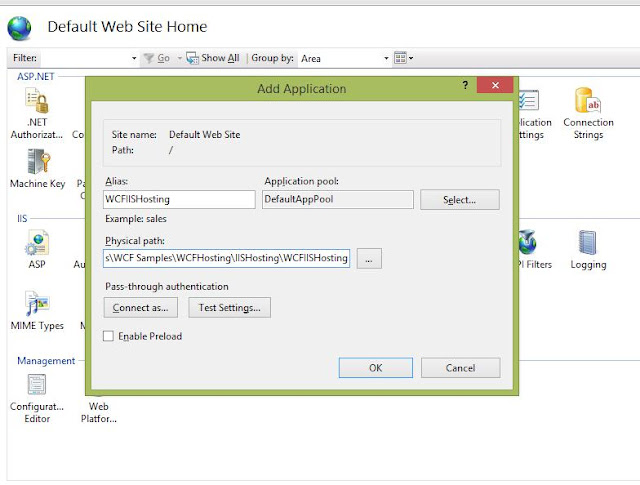Open the Go button dropdown arrow
Viewport: 640px width, 485px height.
(x=179, y=58)
